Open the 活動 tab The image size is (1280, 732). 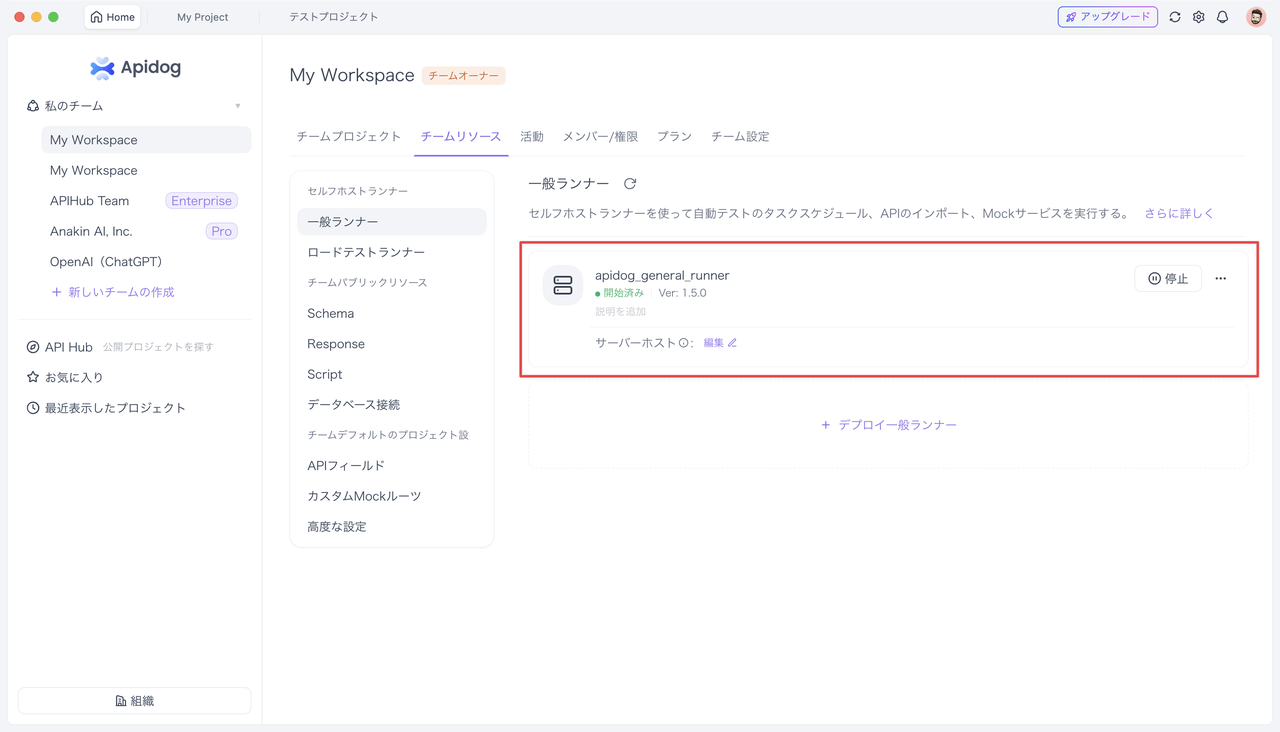[532, 136]
